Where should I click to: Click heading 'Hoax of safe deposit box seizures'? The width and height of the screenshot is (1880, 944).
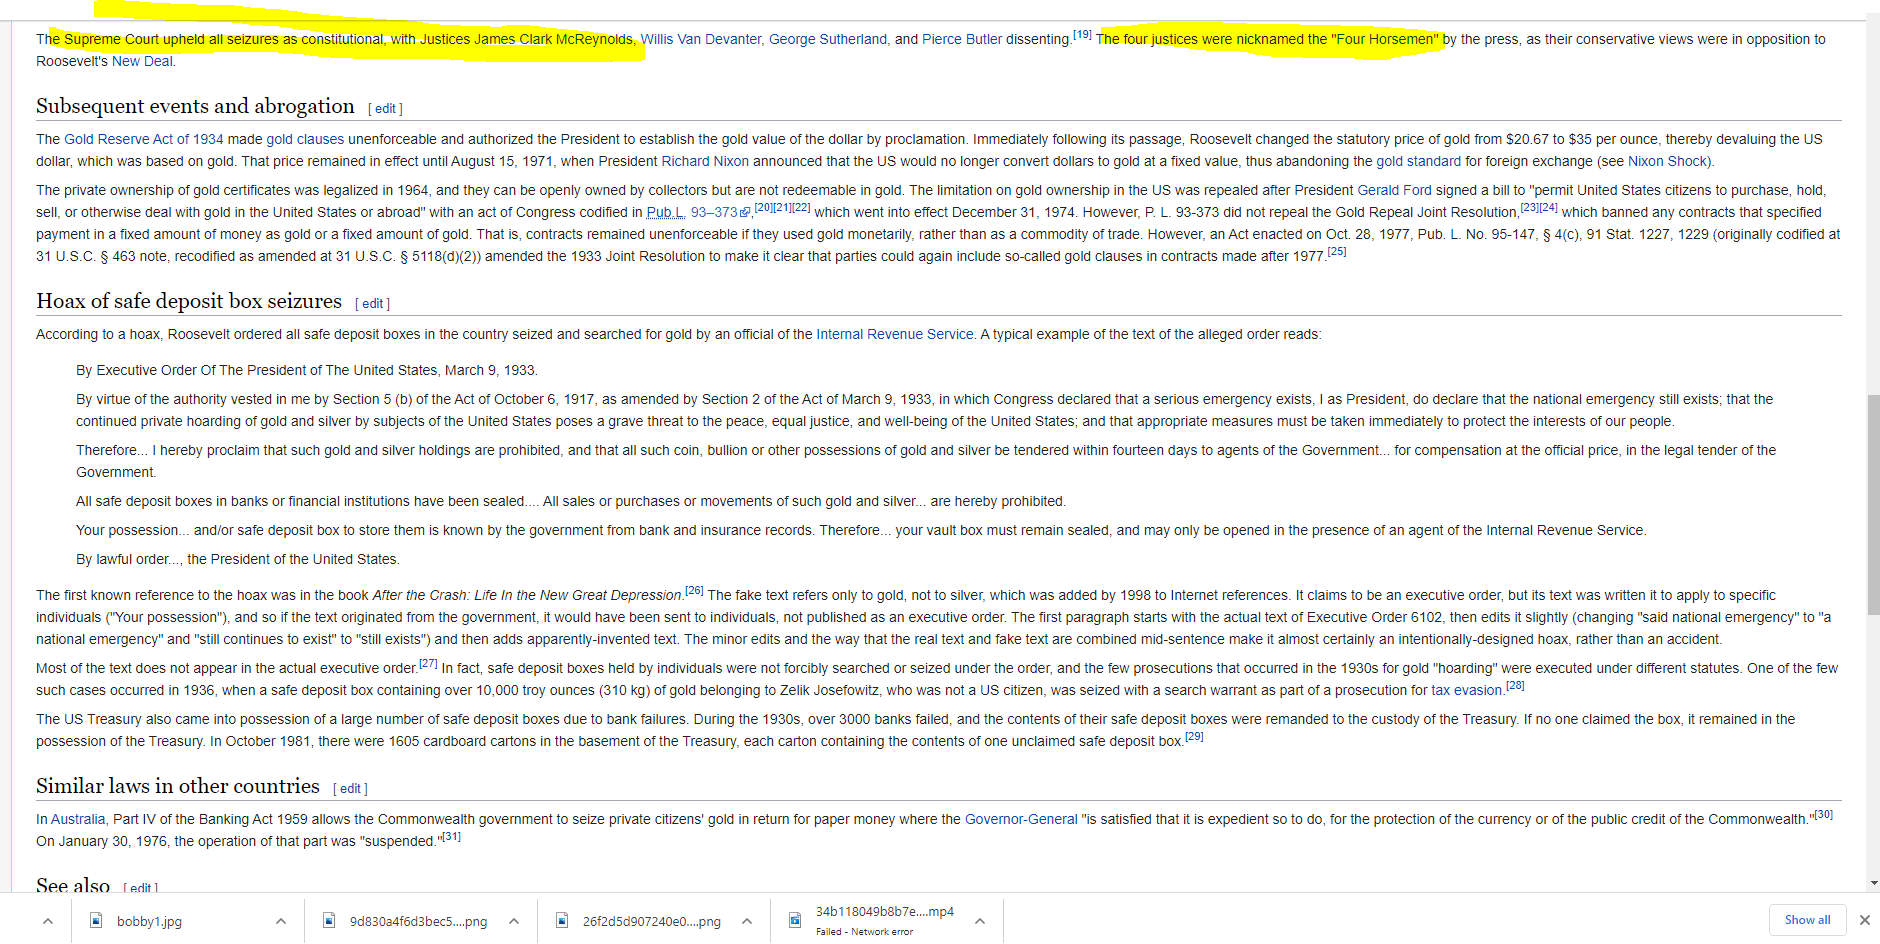coord(189,301)
